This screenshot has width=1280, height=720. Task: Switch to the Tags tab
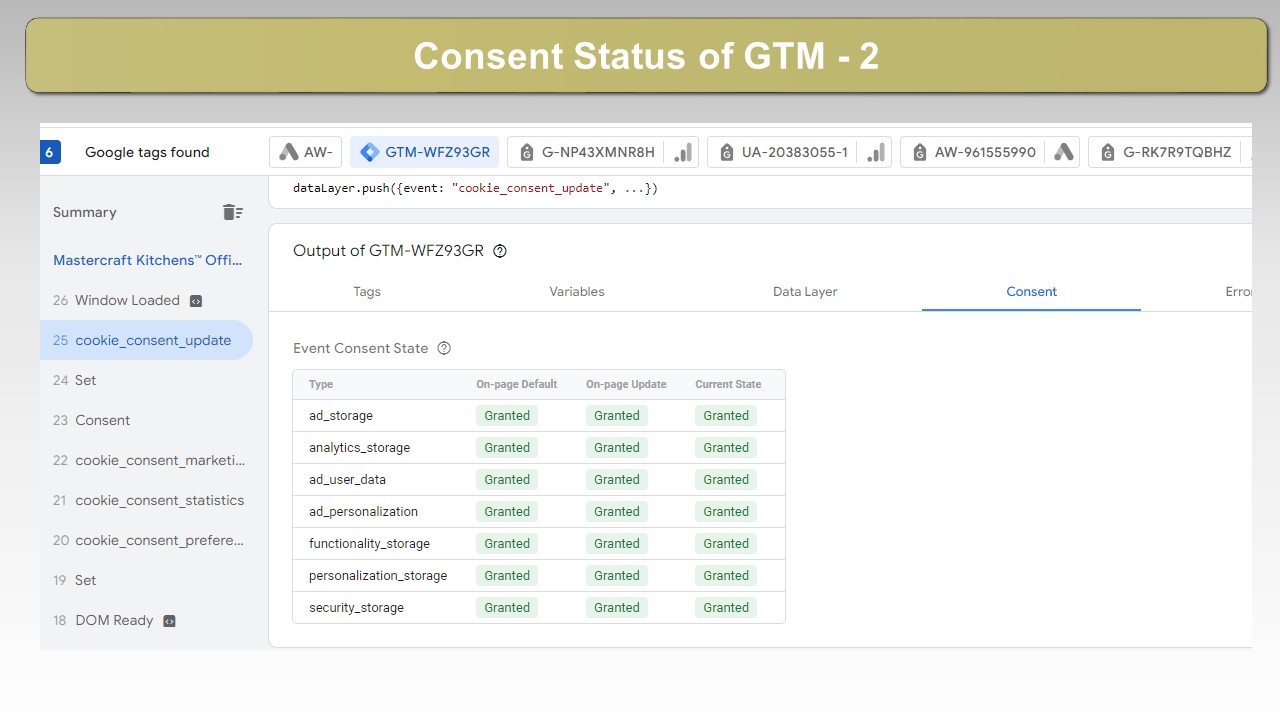367,292
